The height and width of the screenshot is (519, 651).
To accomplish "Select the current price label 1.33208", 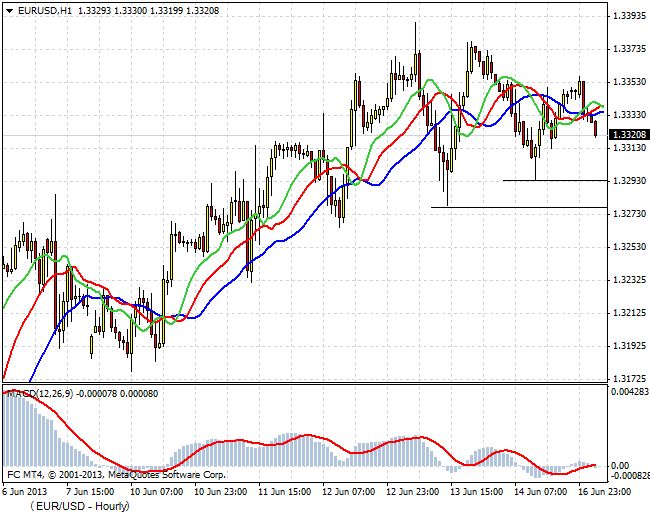I will click(629, 135).
